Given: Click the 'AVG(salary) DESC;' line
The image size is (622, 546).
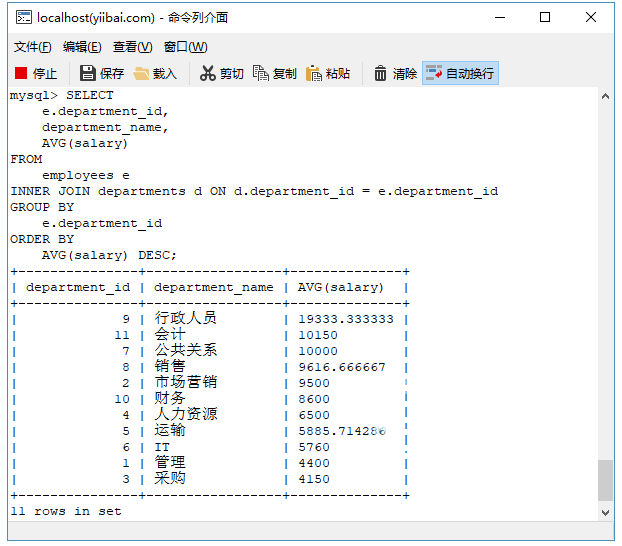Looking at the screenshot, I should [x=109, y=256].
